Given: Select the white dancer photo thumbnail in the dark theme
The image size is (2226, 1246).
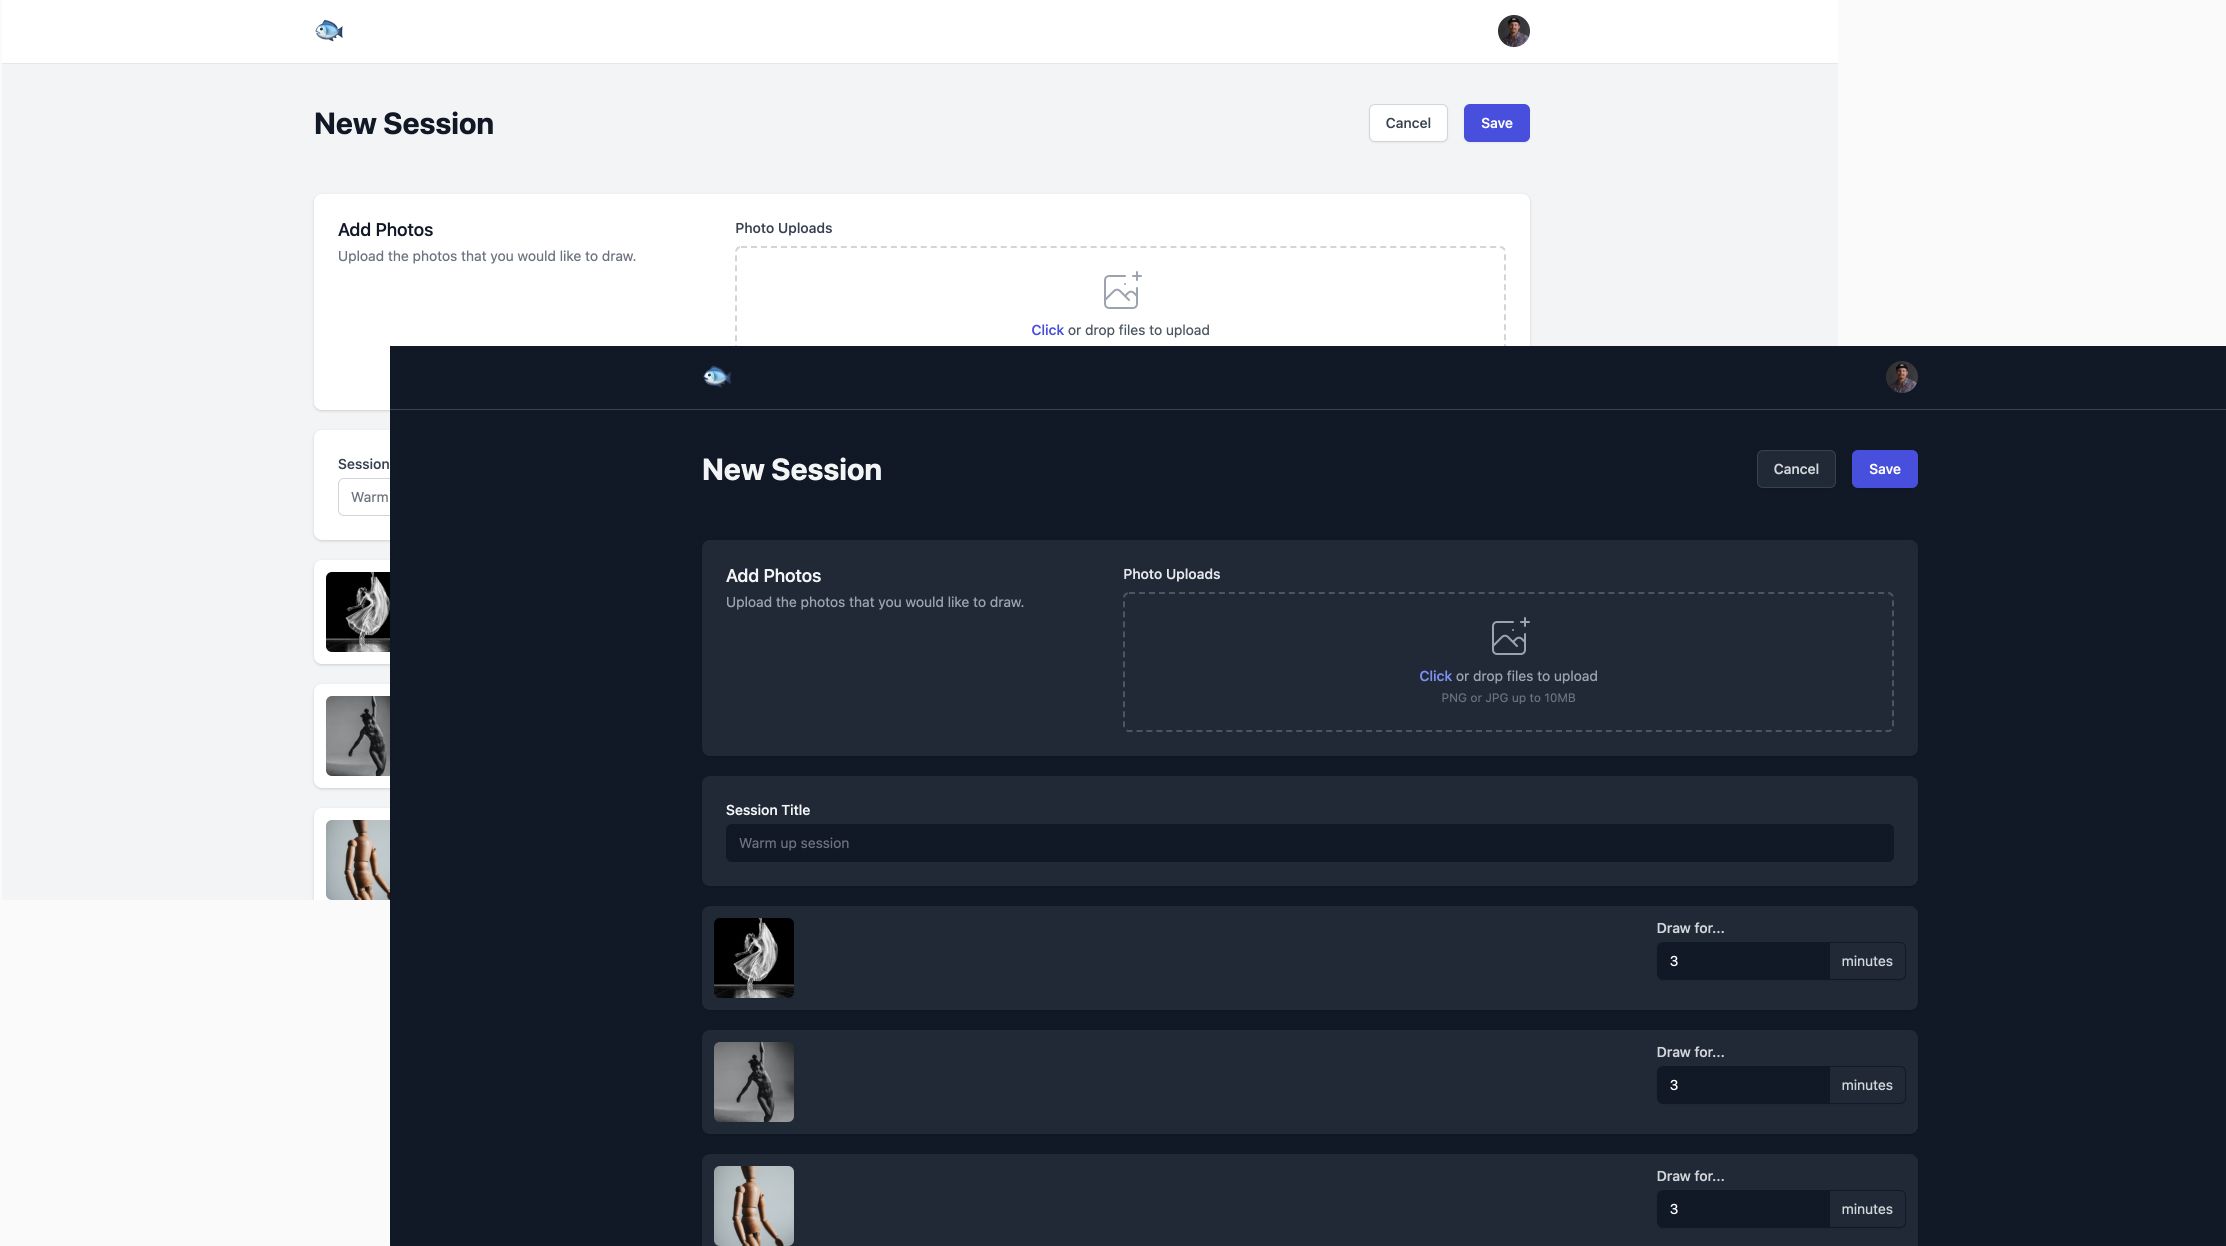Looking at the screenshot, I should 754,958.
